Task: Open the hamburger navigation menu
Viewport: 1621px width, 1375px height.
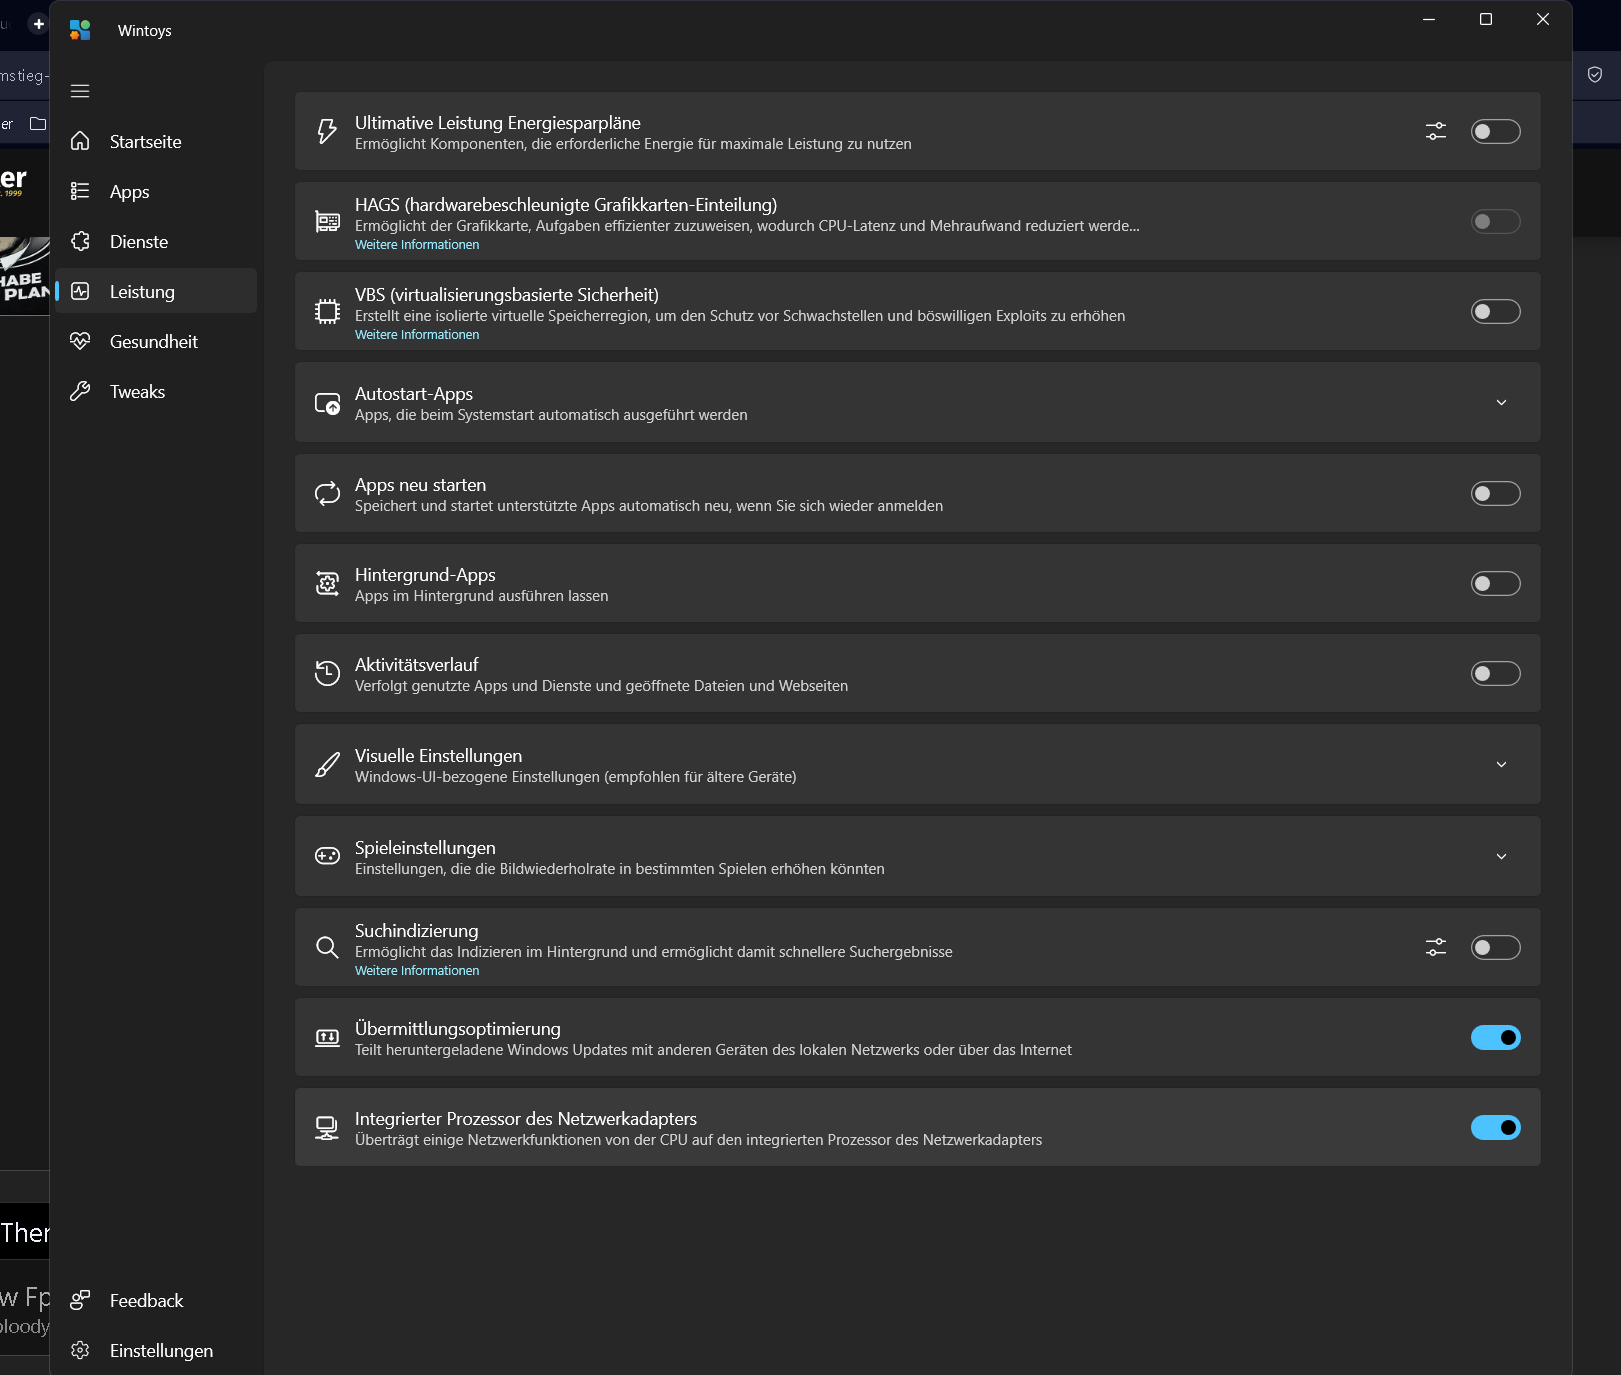Action: click(80, 91)
